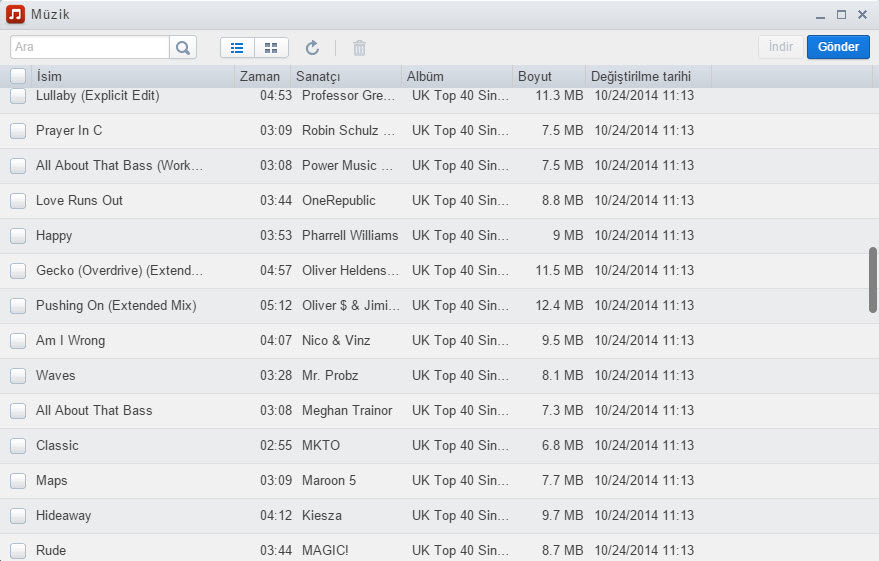Minimize the Müzik window

tap(820, 15)
